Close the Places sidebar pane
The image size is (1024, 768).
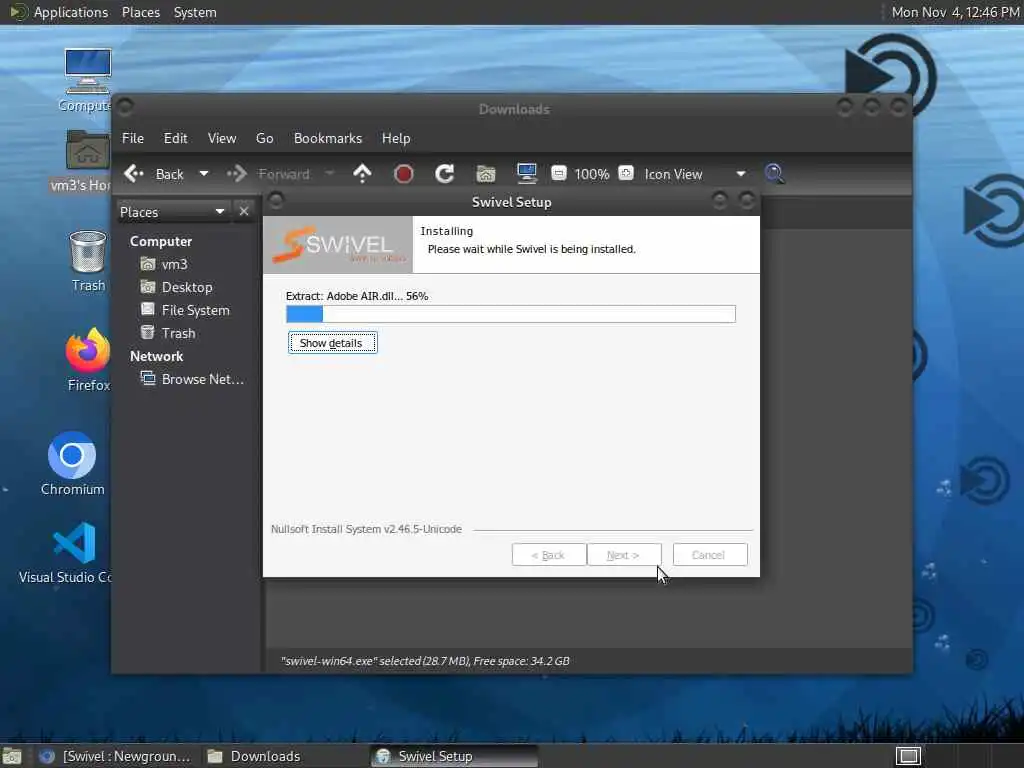(x=244, y=212)
